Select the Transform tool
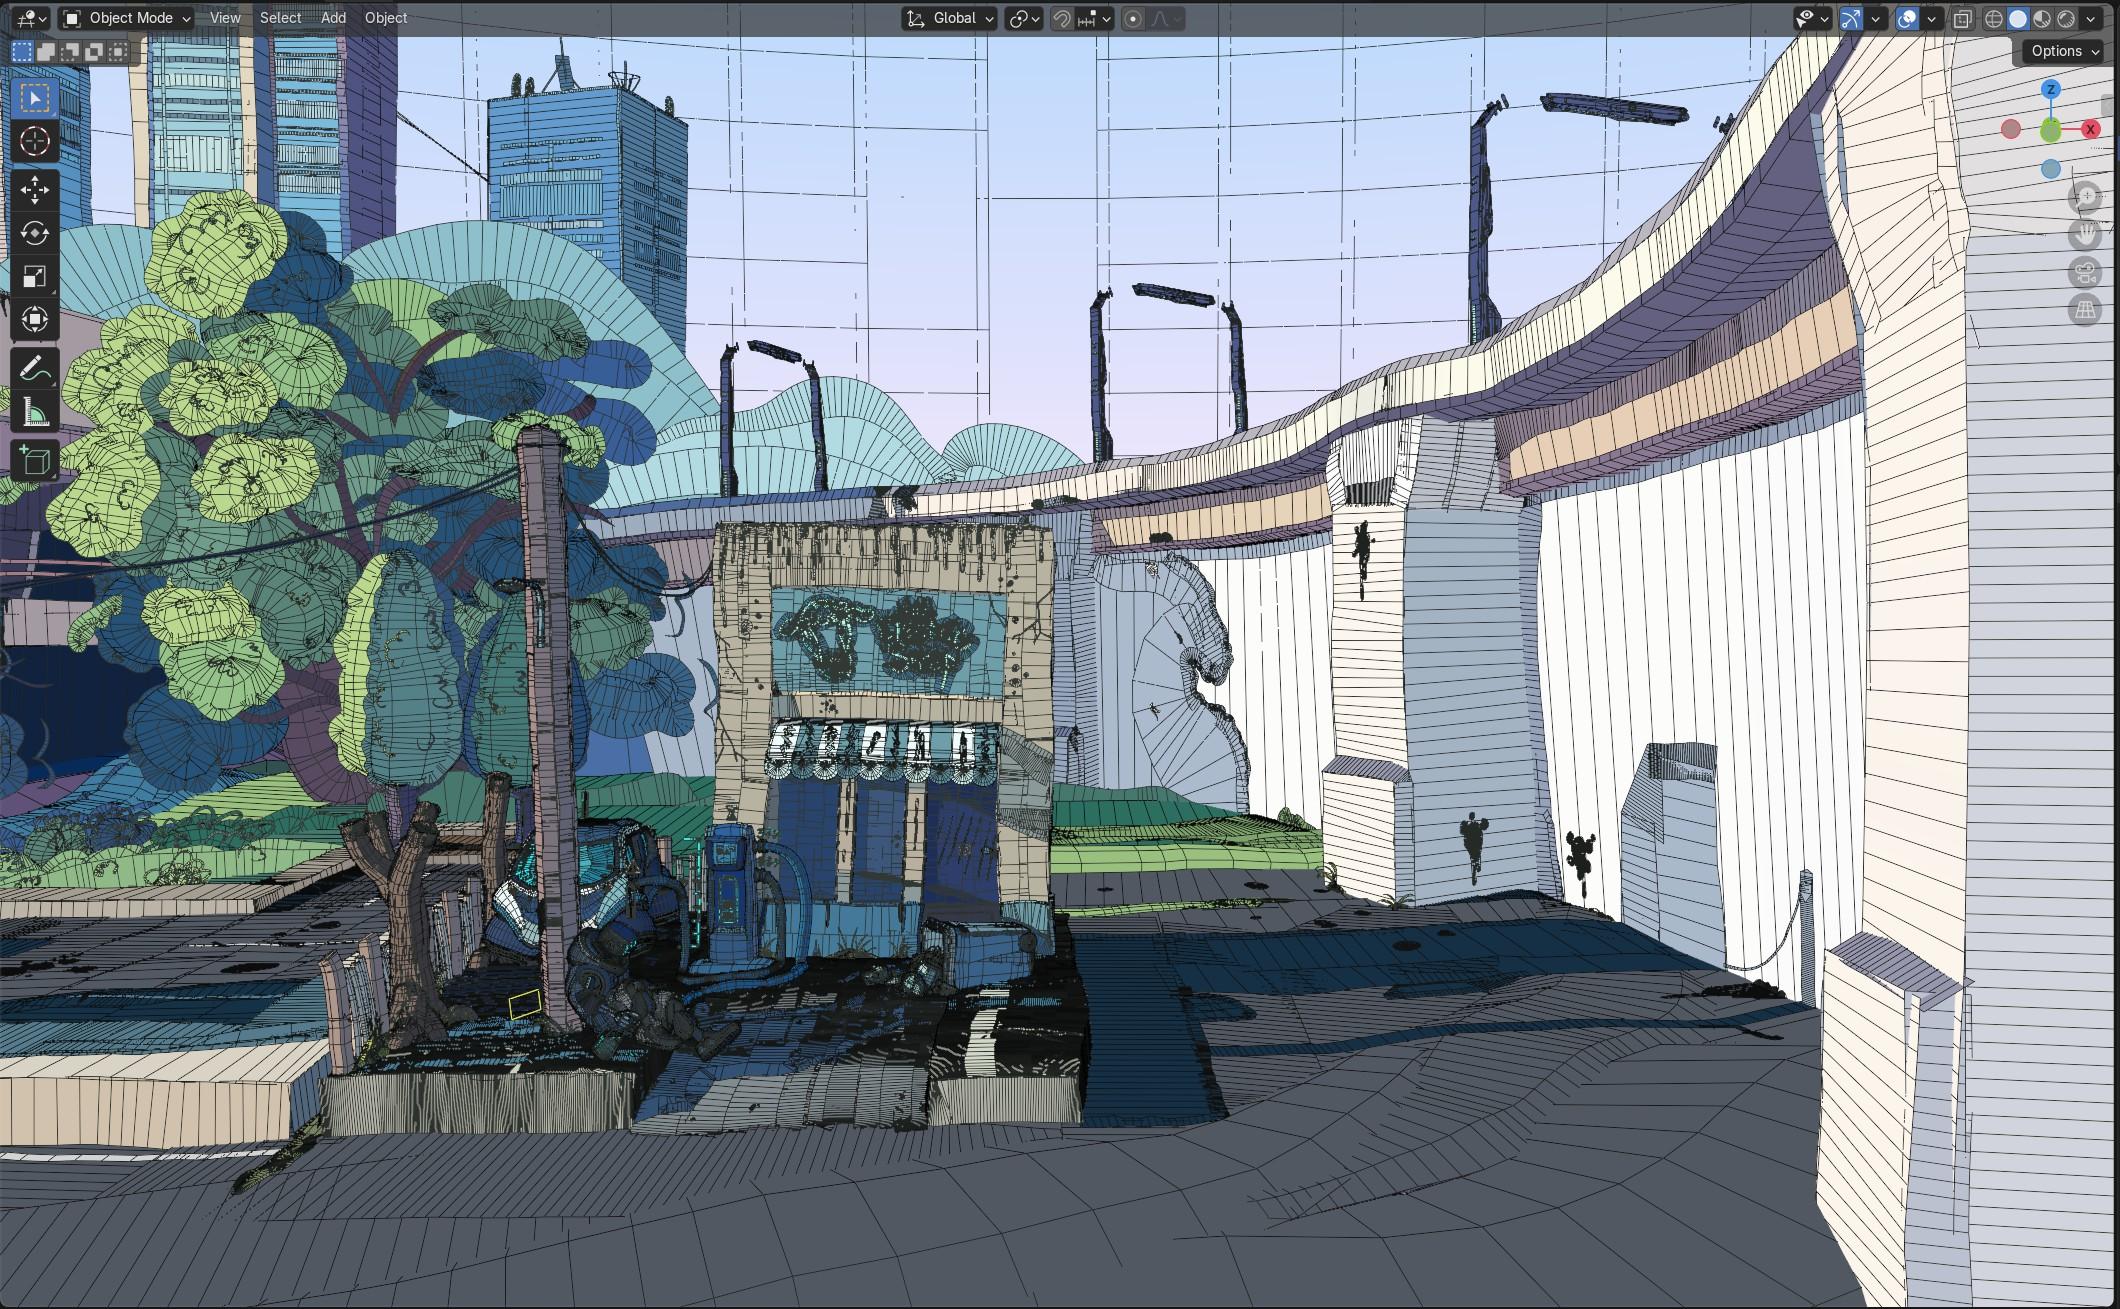Image resolution: width=2120 pixels, height=1309 pixels. (x=34, y=319)
